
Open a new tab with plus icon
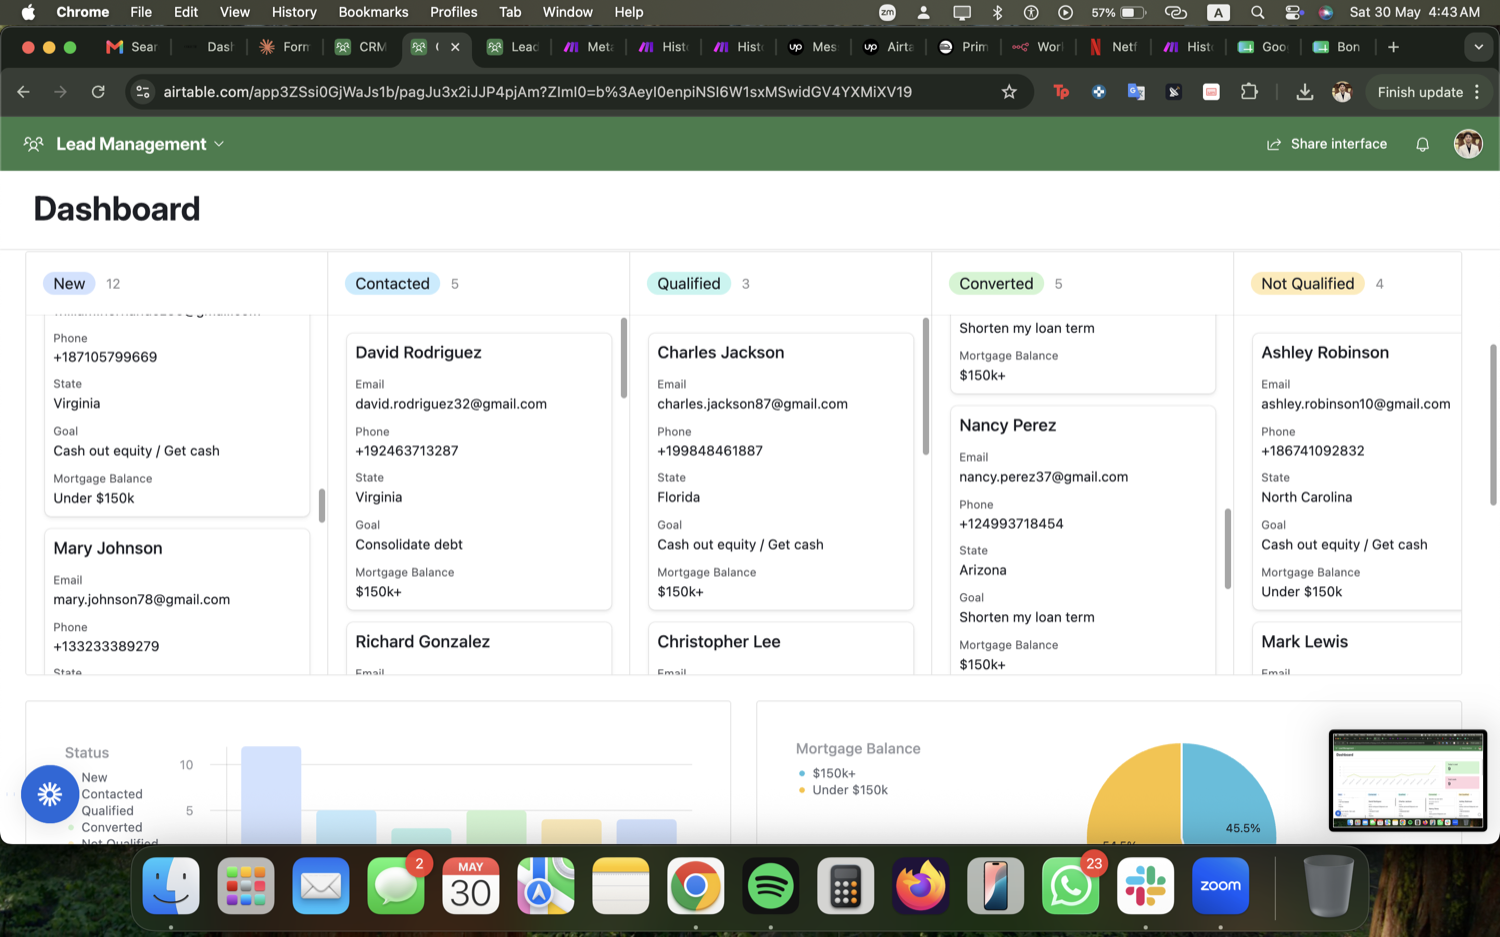point(1393,47)
